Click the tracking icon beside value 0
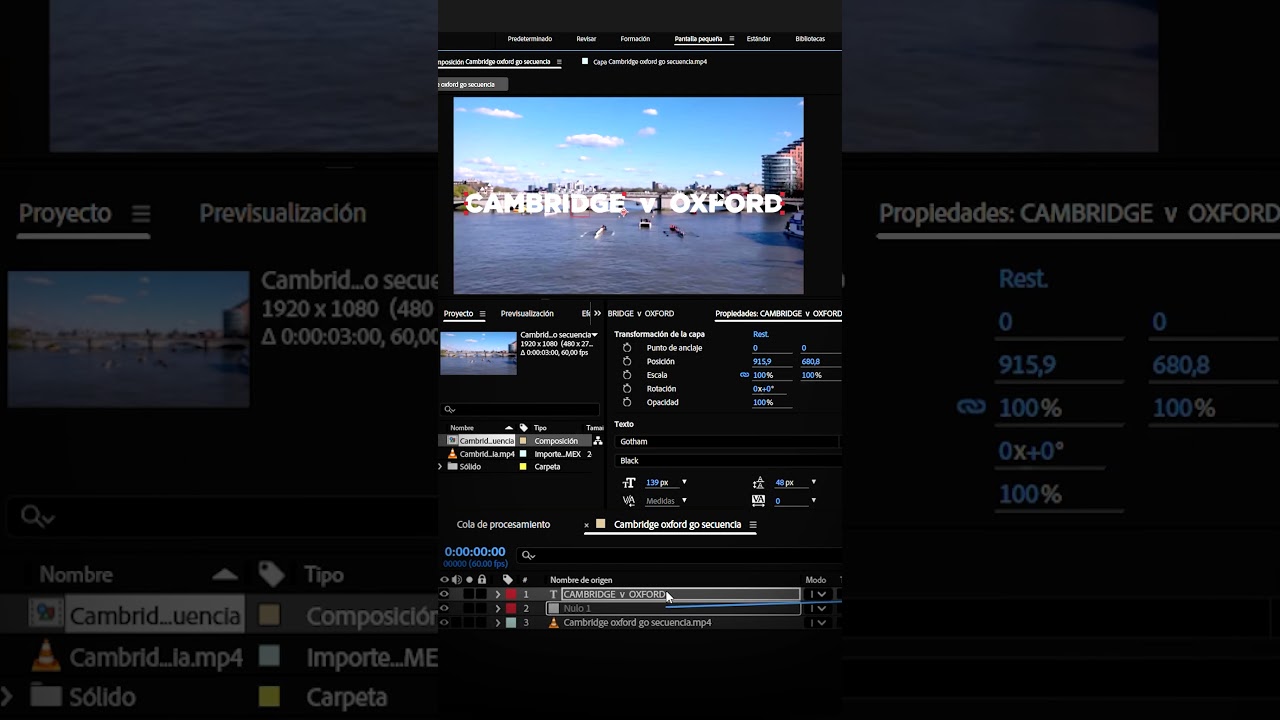This screenshot has height=720, width=1280. [758, 500]
